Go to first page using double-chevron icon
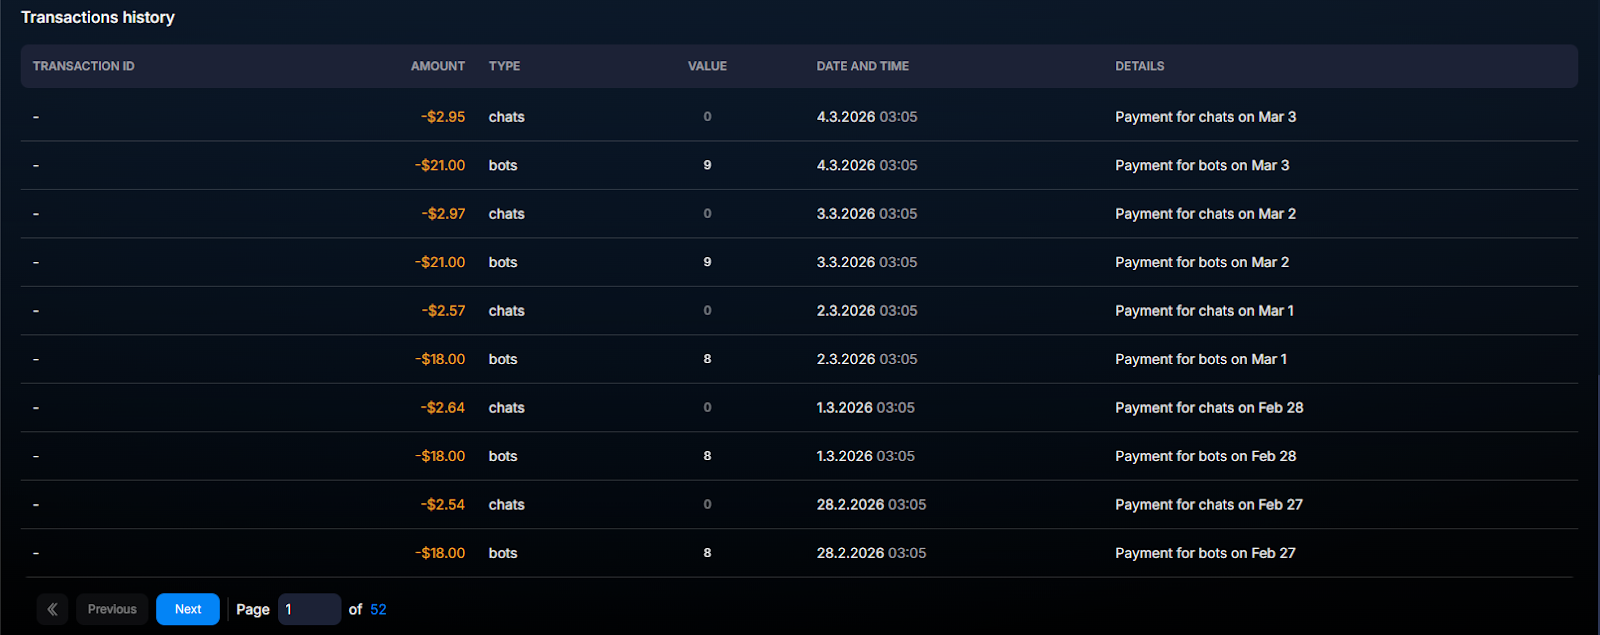 [52, 609]
